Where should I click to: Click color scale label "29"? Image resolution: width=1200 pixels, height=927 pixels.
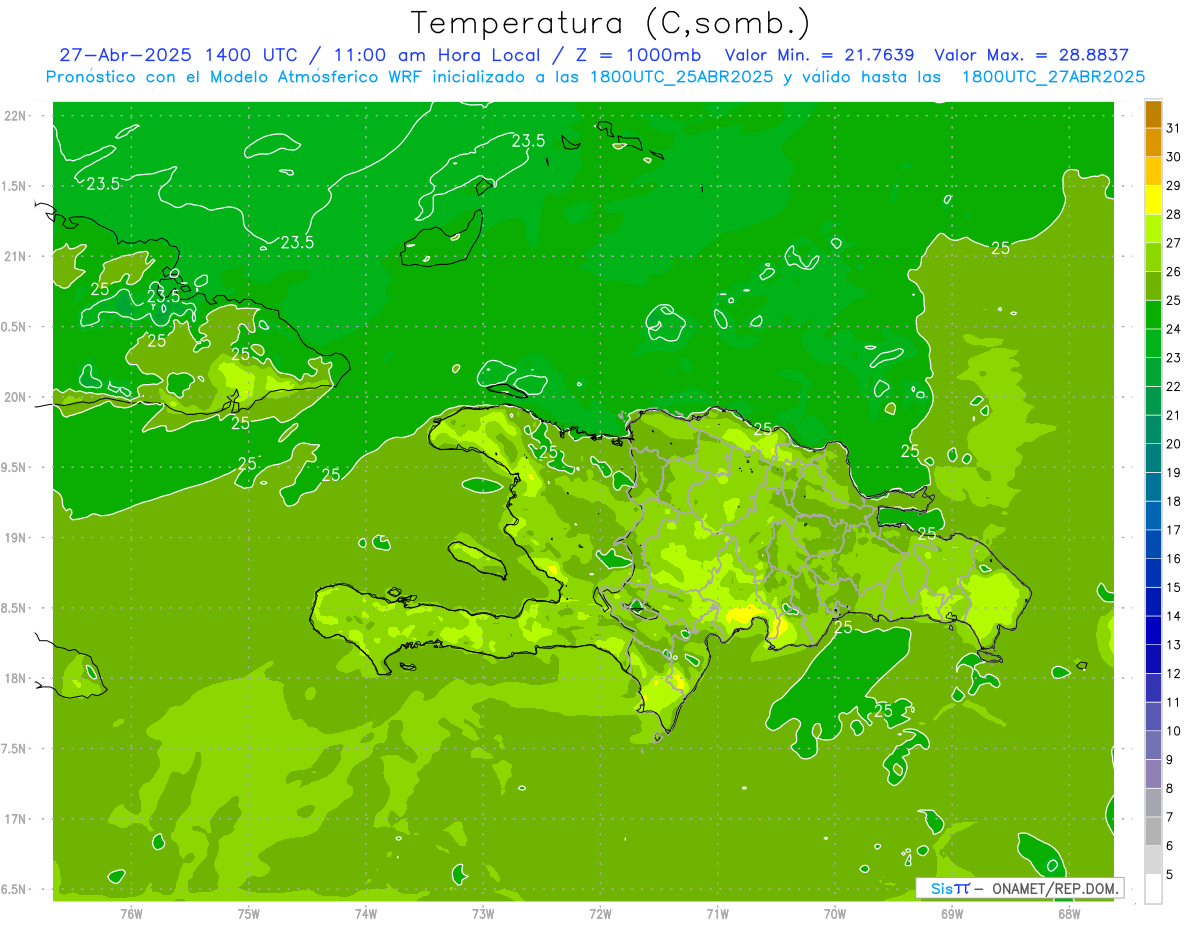[1174, 186]
